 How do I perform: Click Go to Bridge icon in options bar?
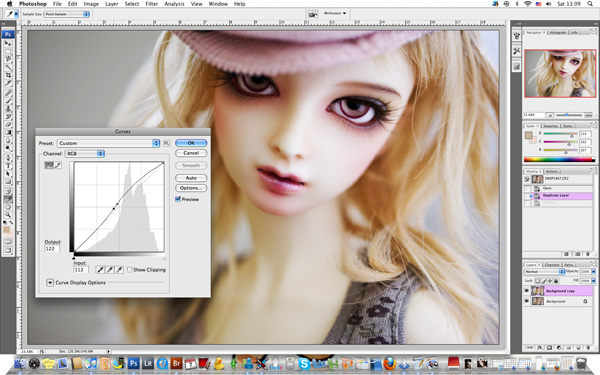click(313, 14)
